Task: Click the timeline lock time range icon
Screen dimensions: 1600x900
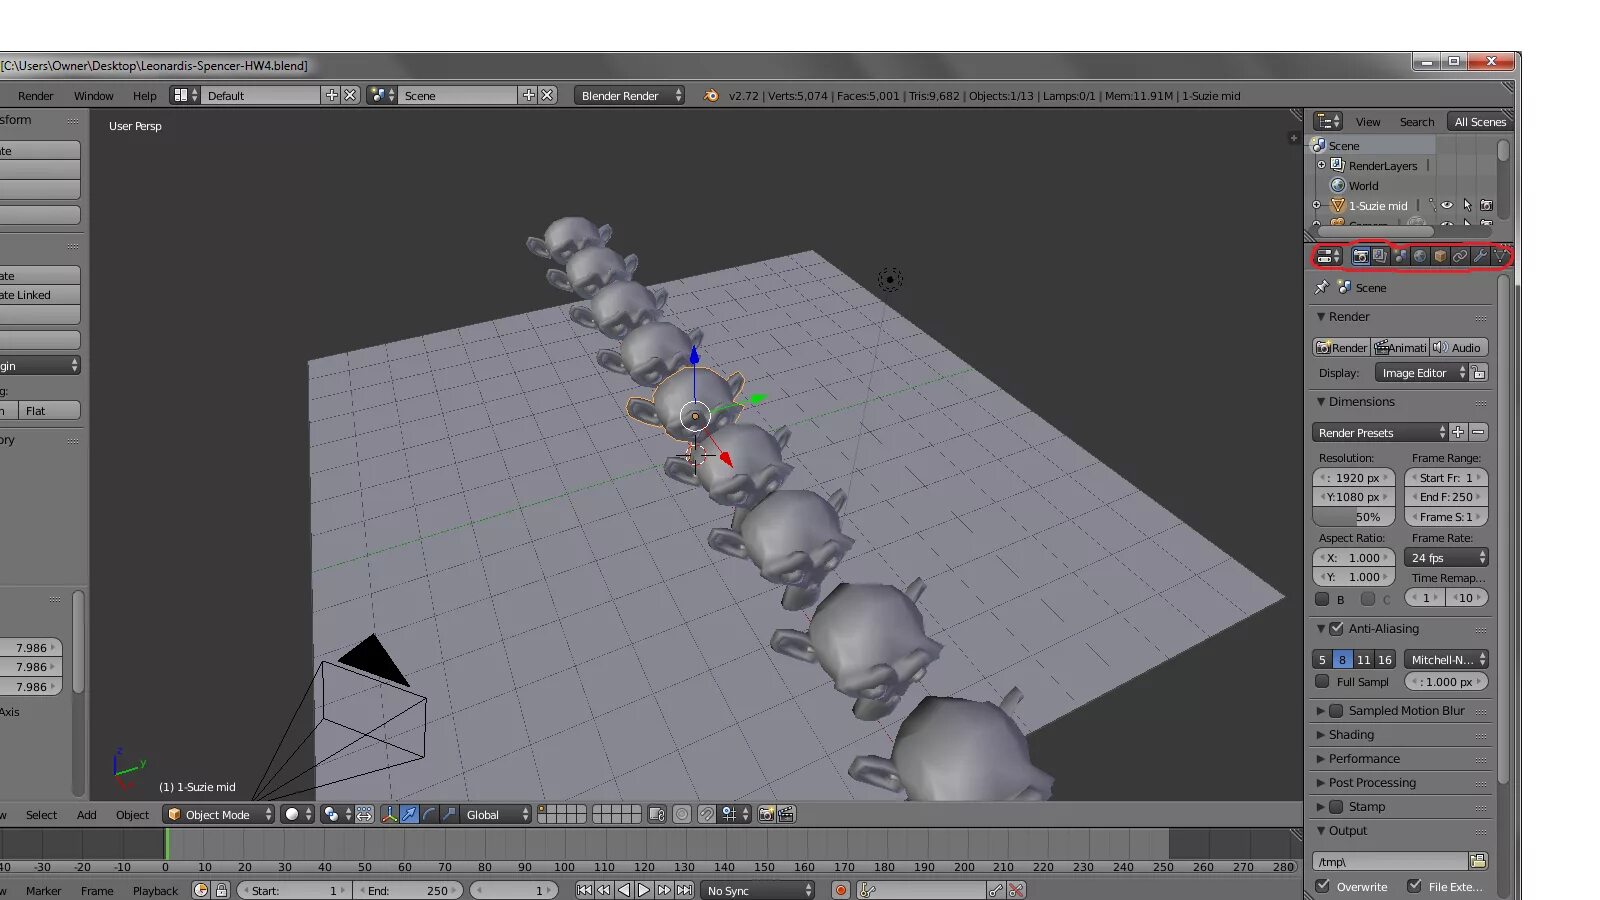Action: (222, 890)
